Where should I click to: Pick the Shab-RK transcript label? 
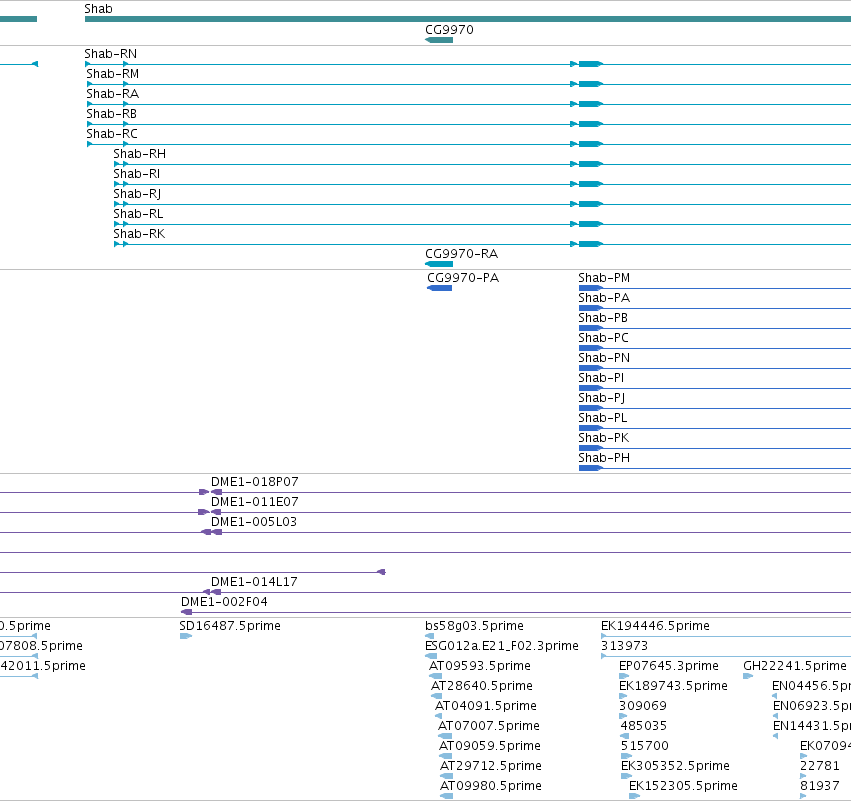tap(139, 234)
